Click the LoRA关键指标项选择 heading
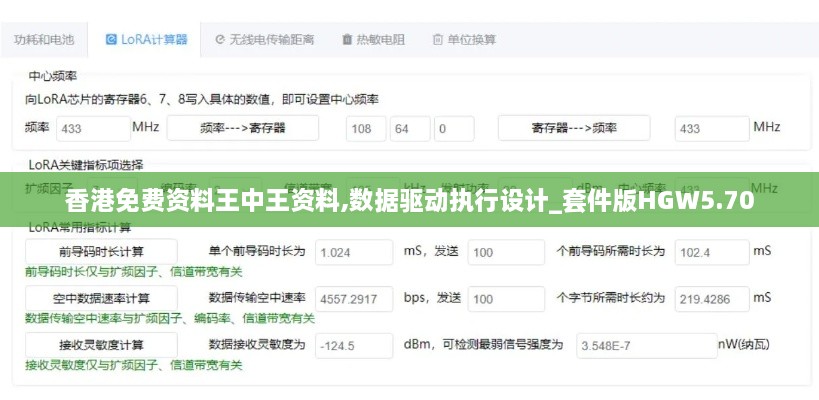Screen dimensions: 819x400 click(x=86, y=166)
